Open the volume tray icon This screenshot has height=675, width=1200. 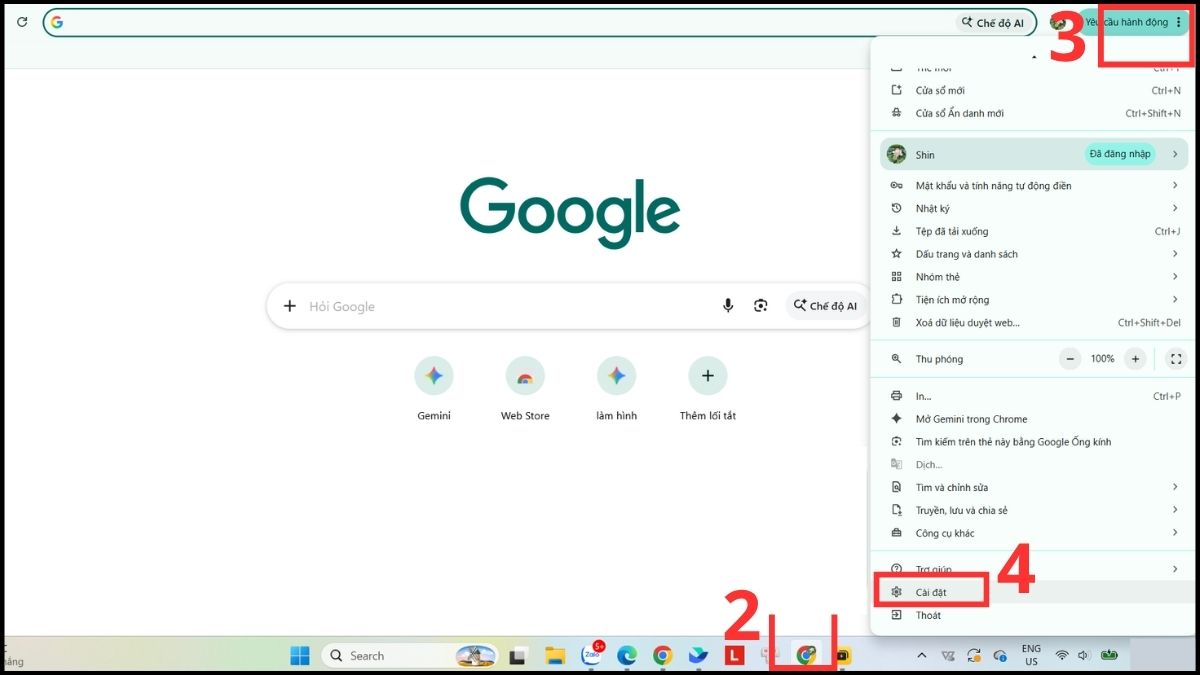(1083, 656)
